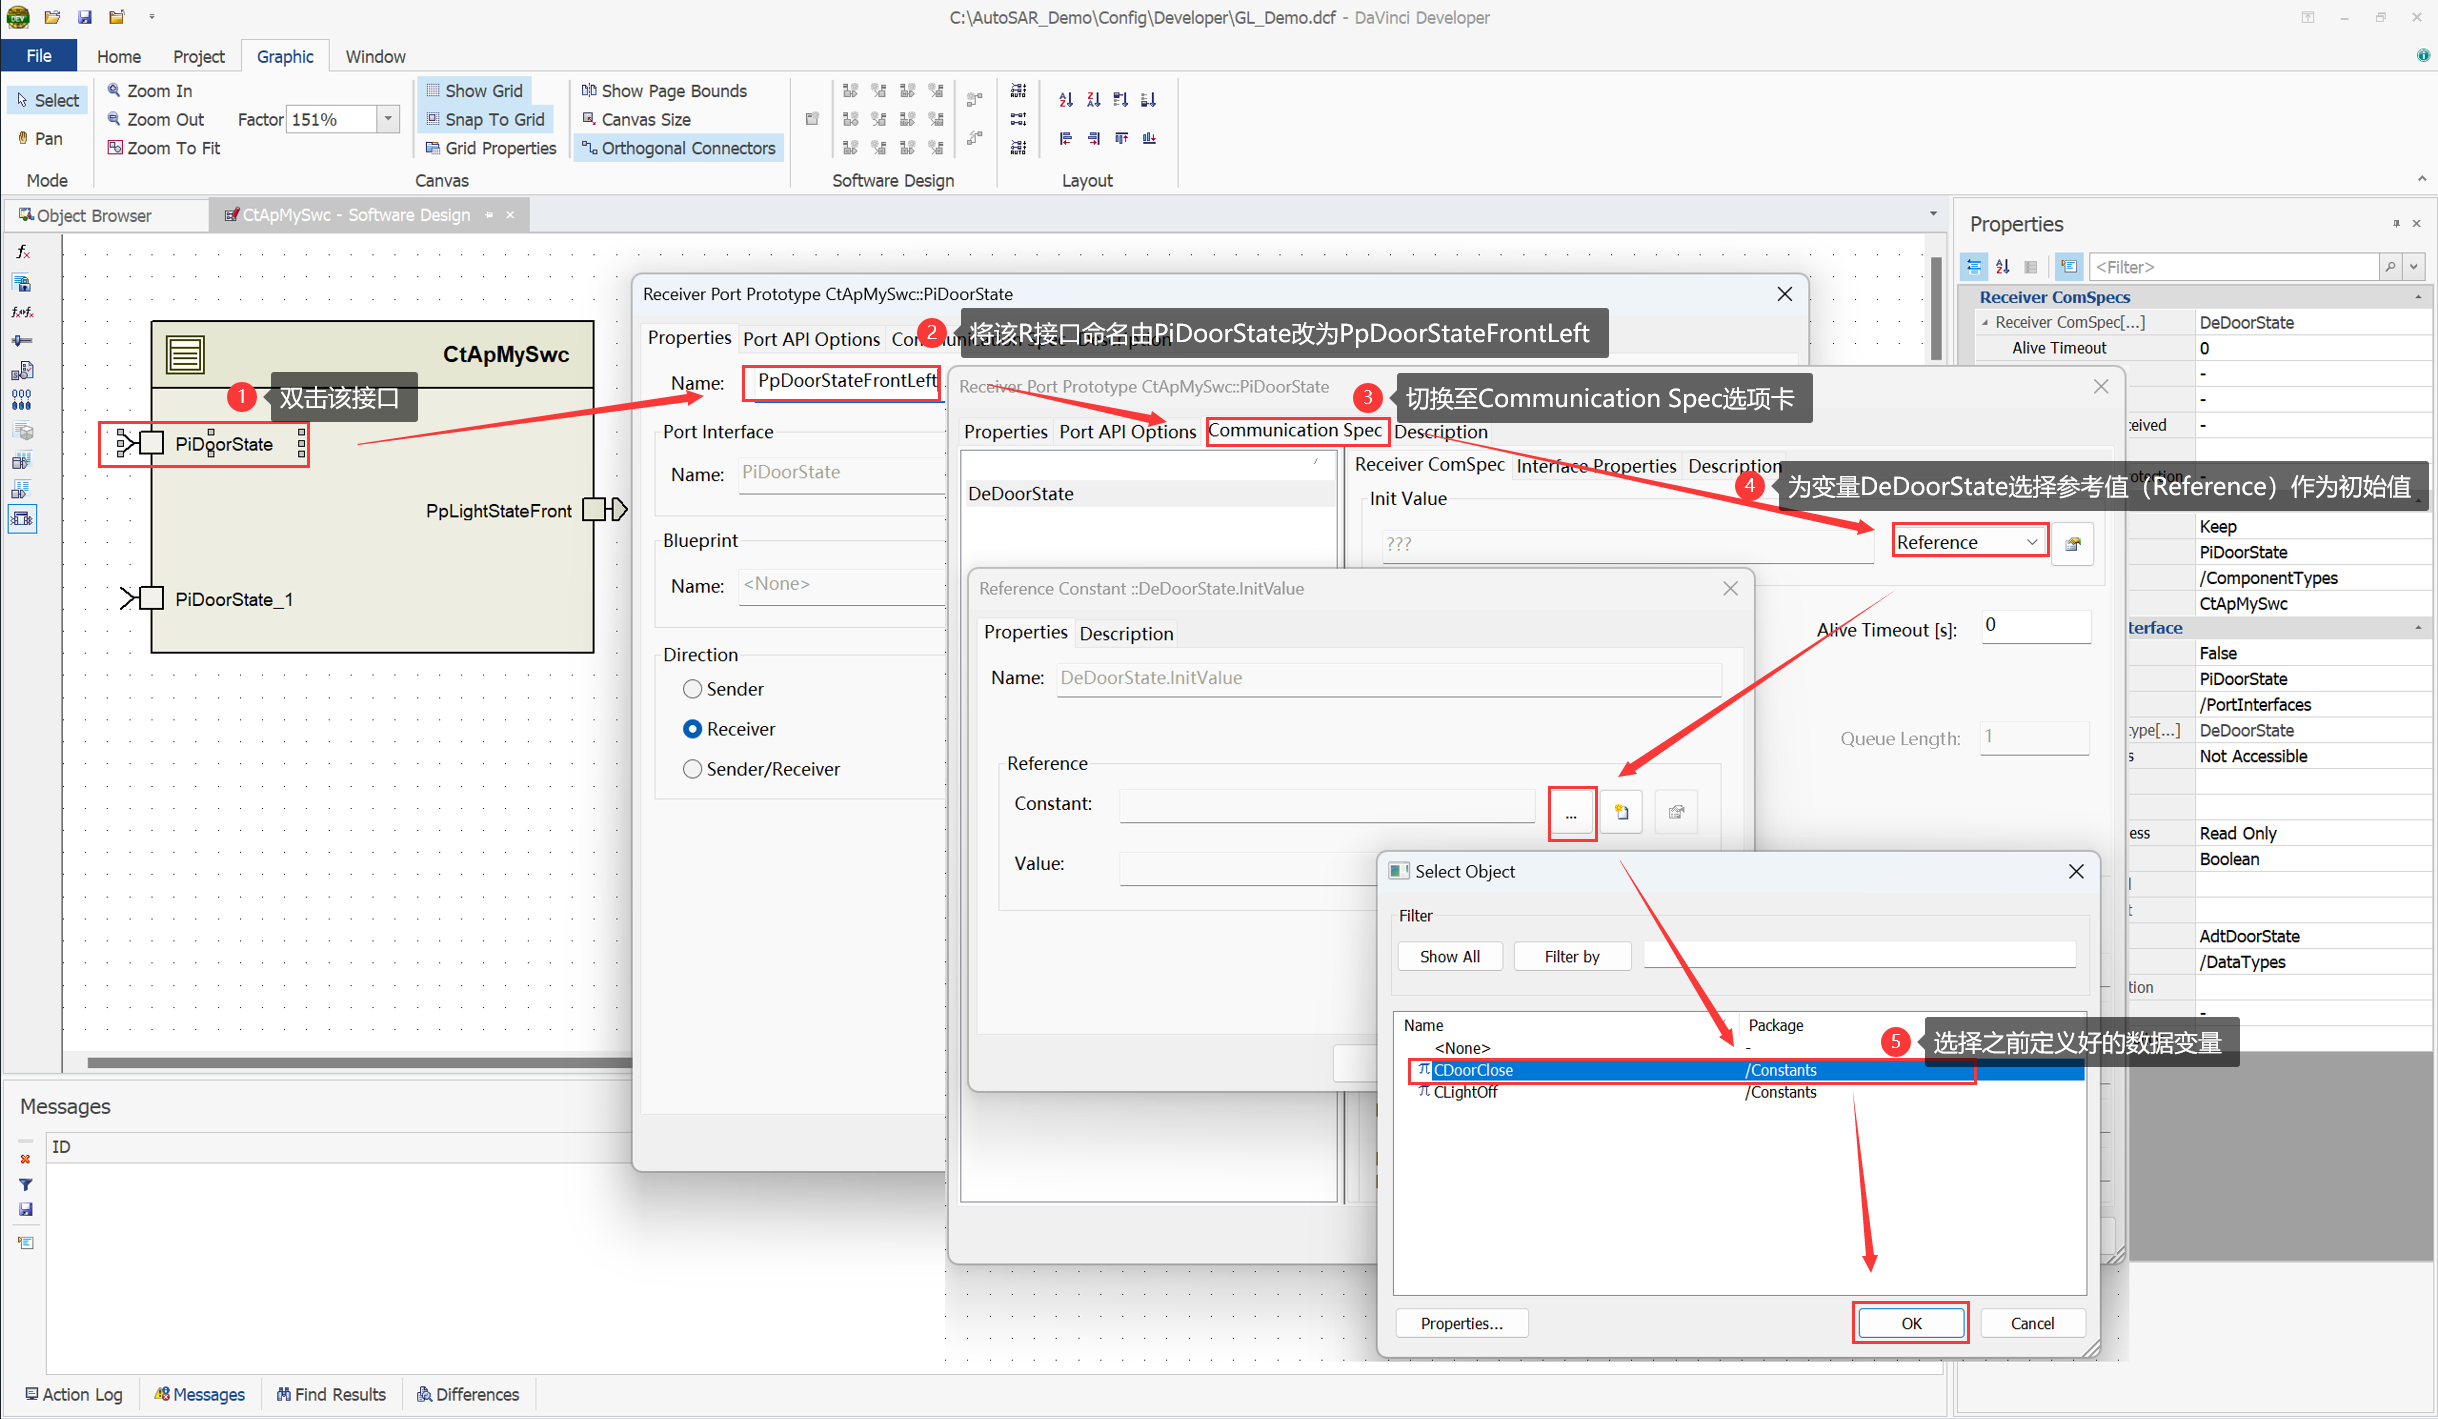
Task: Open the zoom Factor dropdown
Action: 388,119
